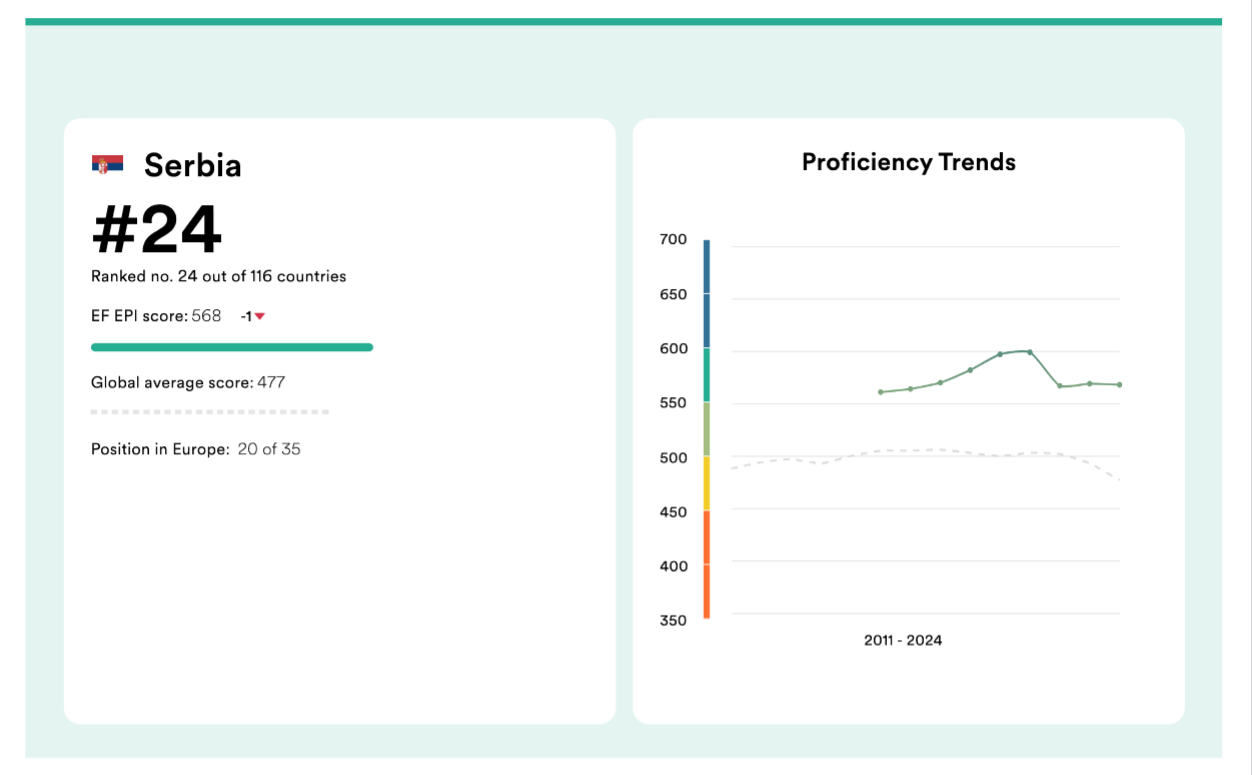Click the red downward triangle score change indicator
Viewport: 1252px width, 775px height.
(259, 317)
